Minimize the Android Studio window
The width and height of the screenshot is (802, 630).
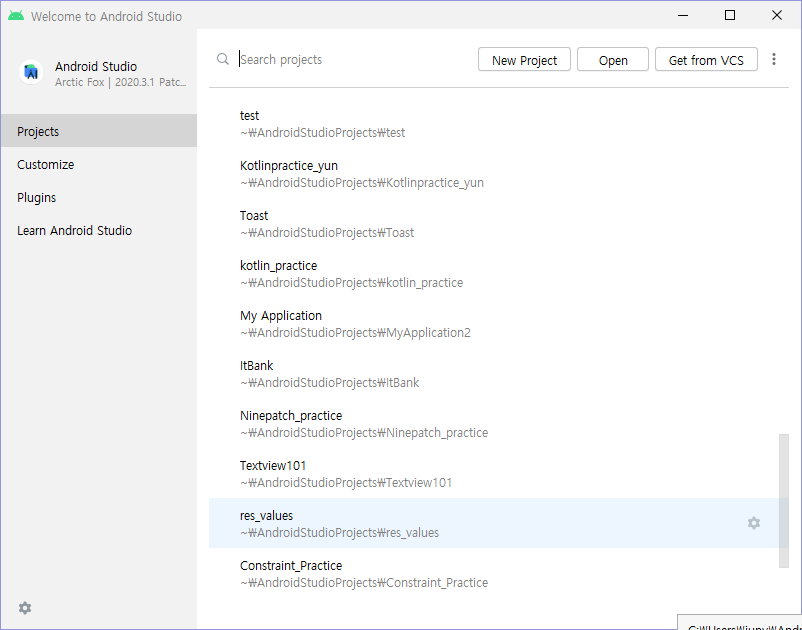(682, 15)
